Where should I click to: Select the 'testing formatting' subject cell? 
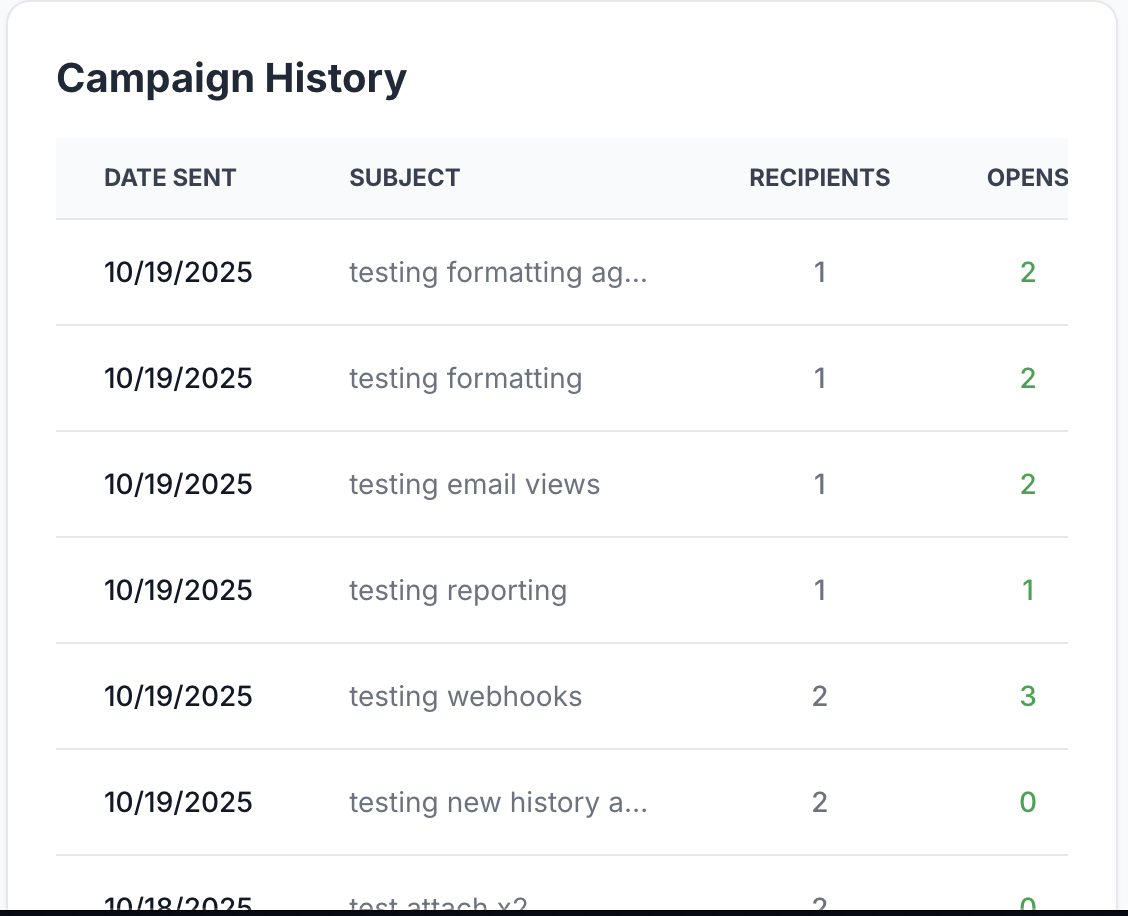pos(465,378)
